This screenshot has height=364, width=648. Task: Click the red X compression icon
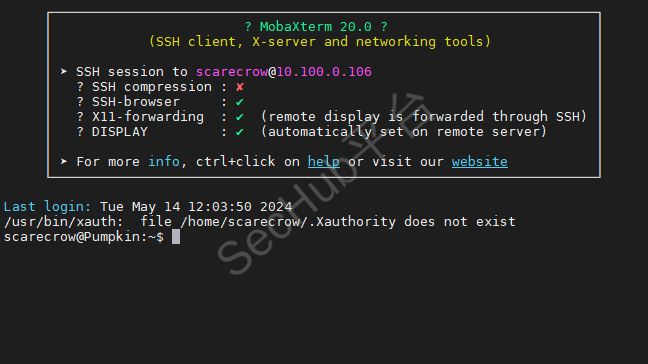tap(240, 87)
